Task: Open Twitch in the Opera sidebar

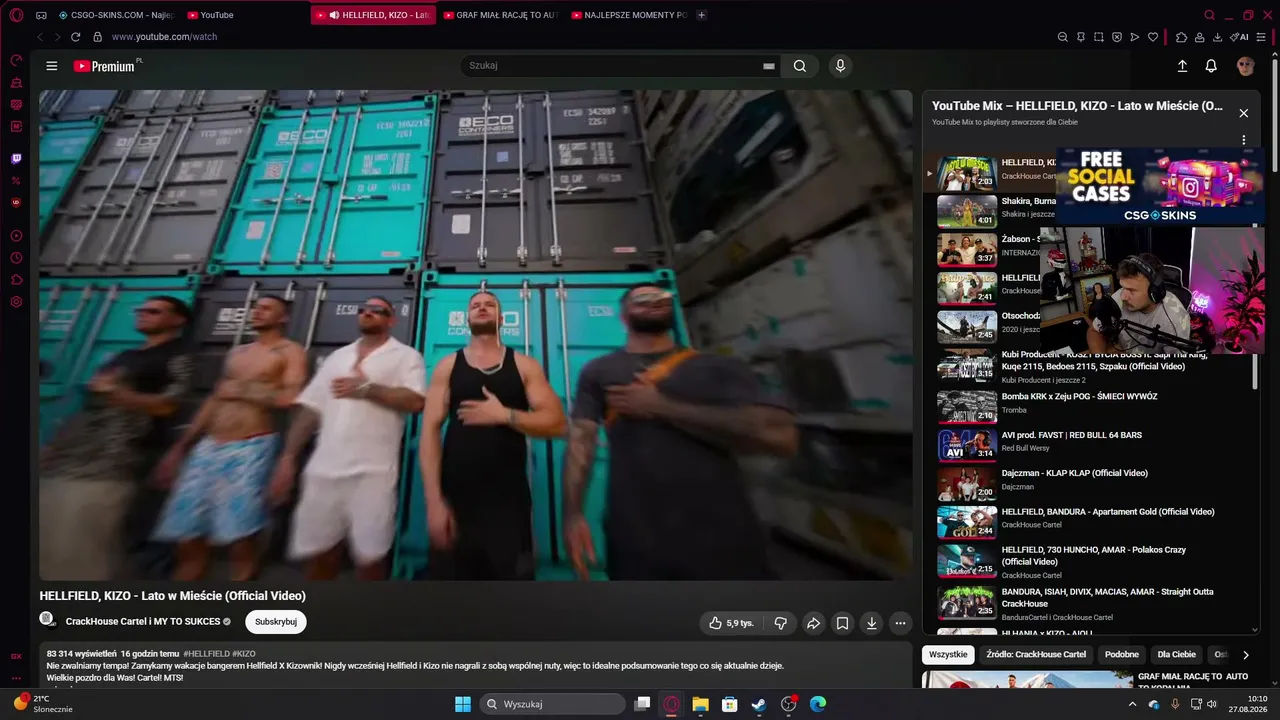Action: tap(16, 159)
